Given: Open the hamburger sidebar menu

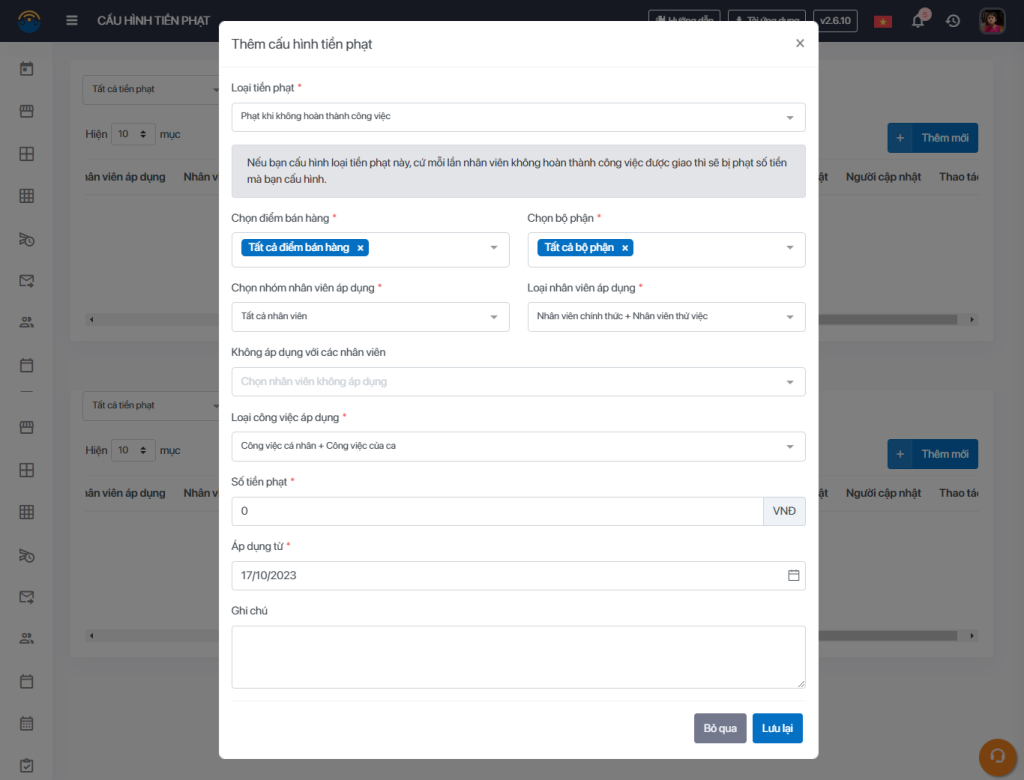Looking at the screenshot, I should (x=72, y=21).
